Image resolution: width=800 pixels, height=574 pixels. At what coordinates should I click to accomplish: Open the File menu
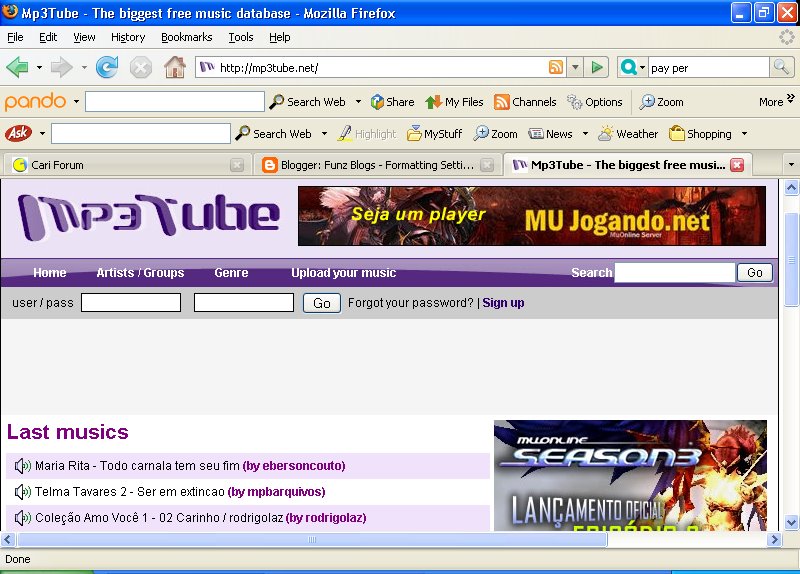[x=15, y=37]
